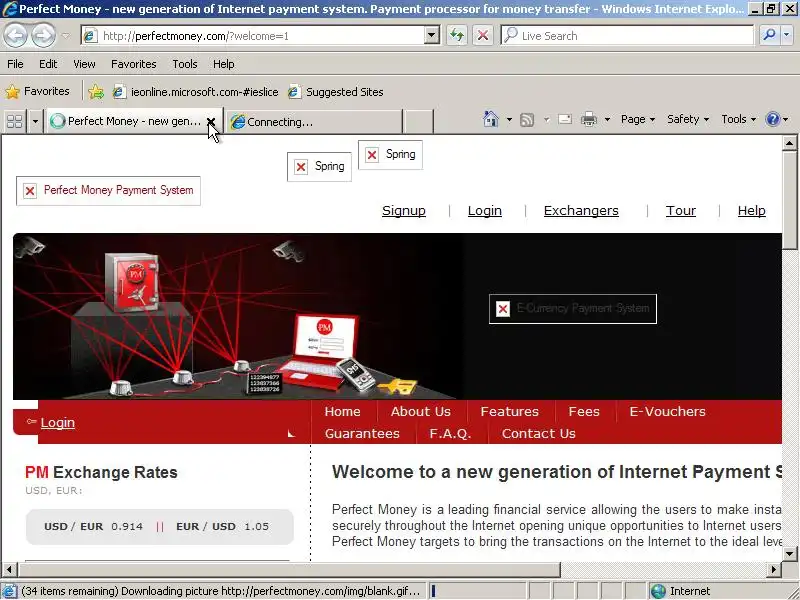Open Contact Us in red menu
The width and height of the screenshot is (800, 600).
click(x=539, y=433)
